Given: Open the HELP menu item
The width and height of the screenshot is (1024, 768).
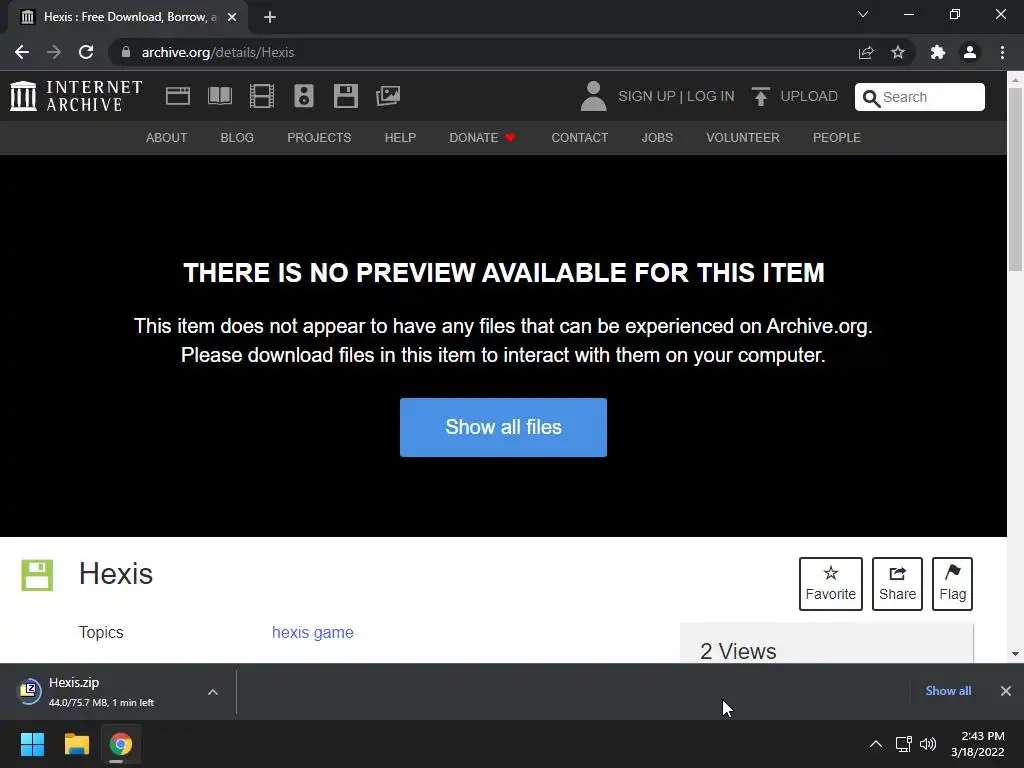Looking at the screenshot, I should coord(400,138).
